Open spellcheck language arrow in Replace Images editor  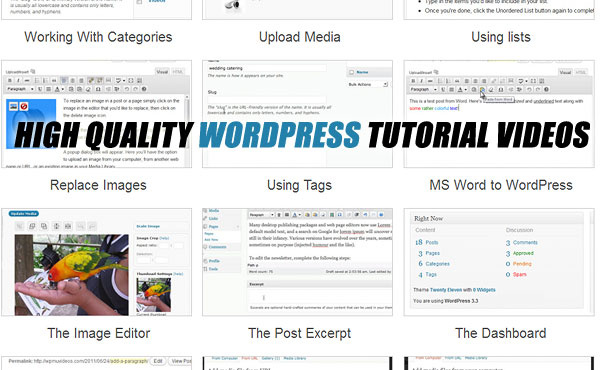(124, 81)
